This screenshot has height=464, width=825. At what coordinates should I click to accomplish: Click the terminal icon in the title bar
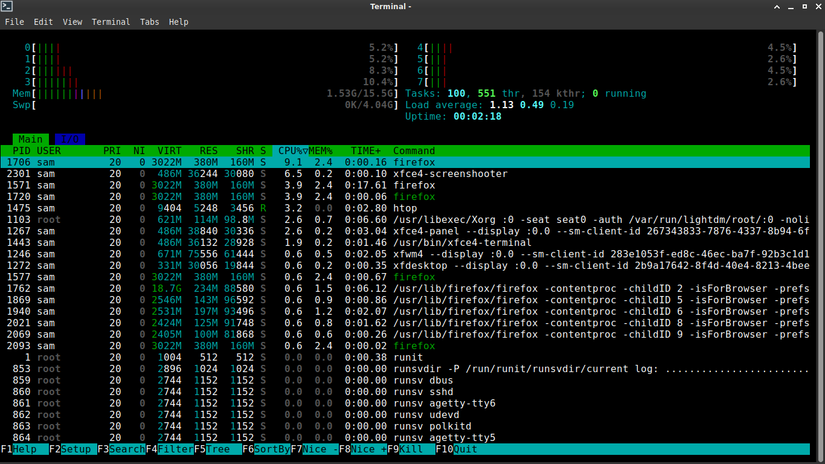point(7,7)
